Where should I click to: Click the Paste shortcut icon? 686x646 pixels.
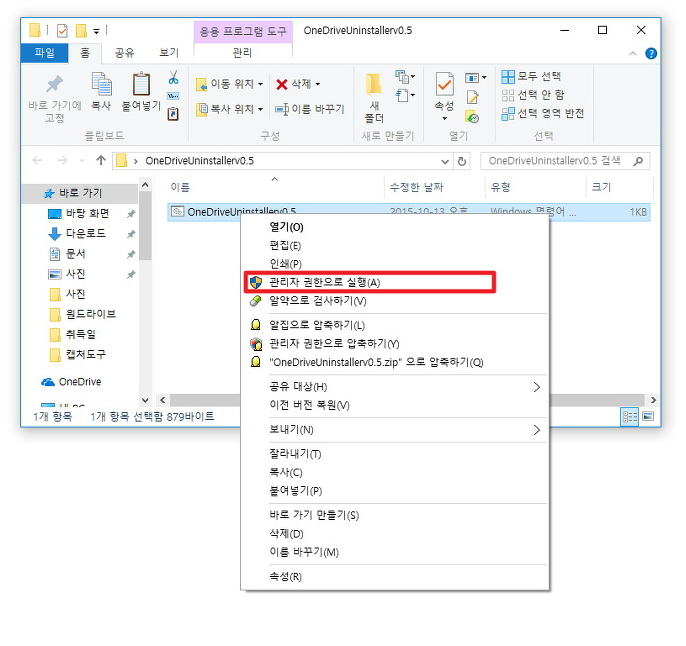[x=173, y=114]
